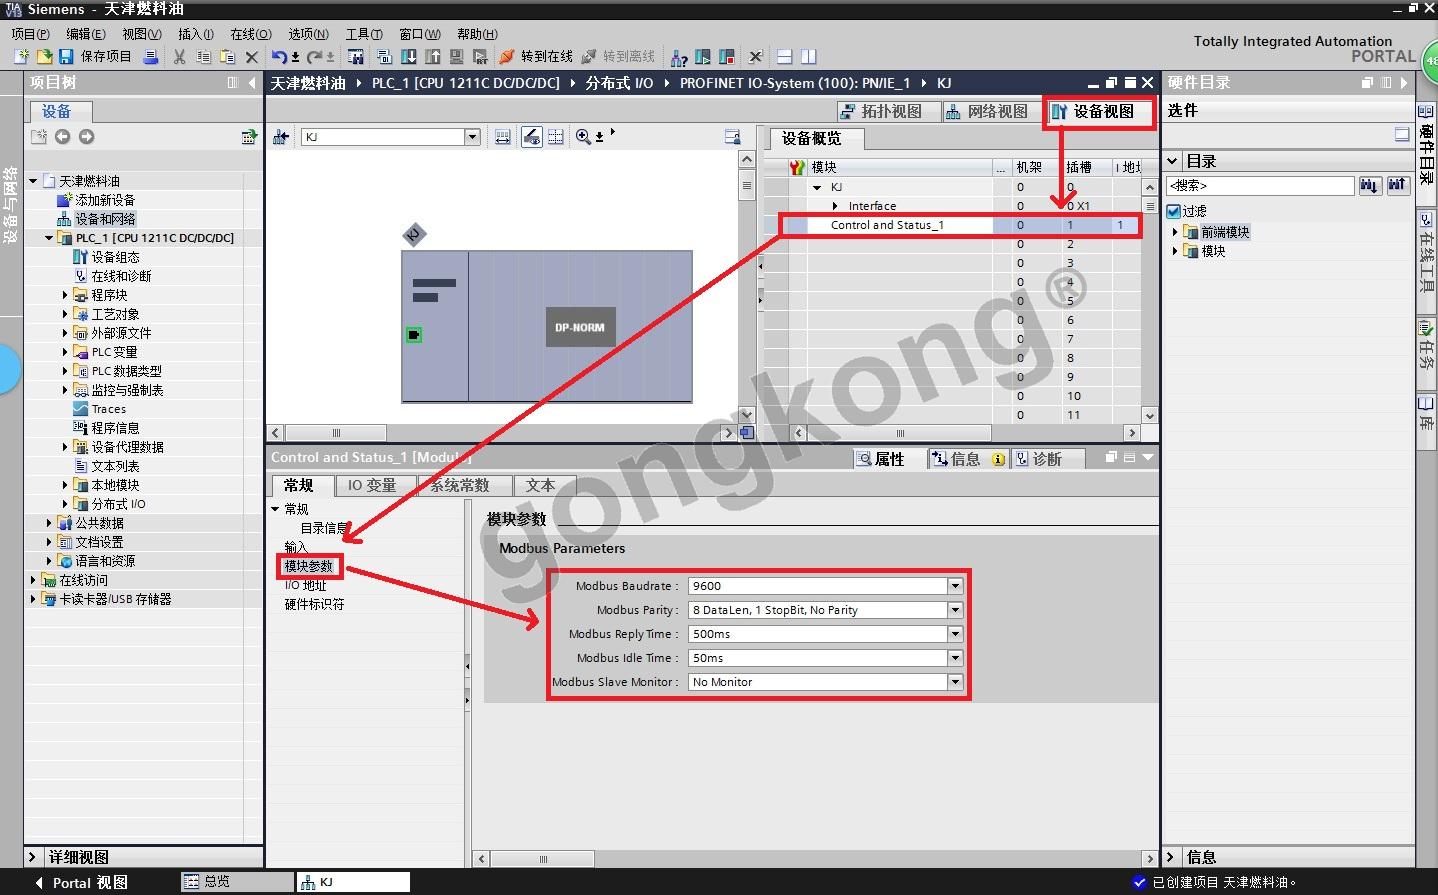Viewport: 1438px width, 895px height.
Task: Switch to Portal 视图
Action: 81,883
